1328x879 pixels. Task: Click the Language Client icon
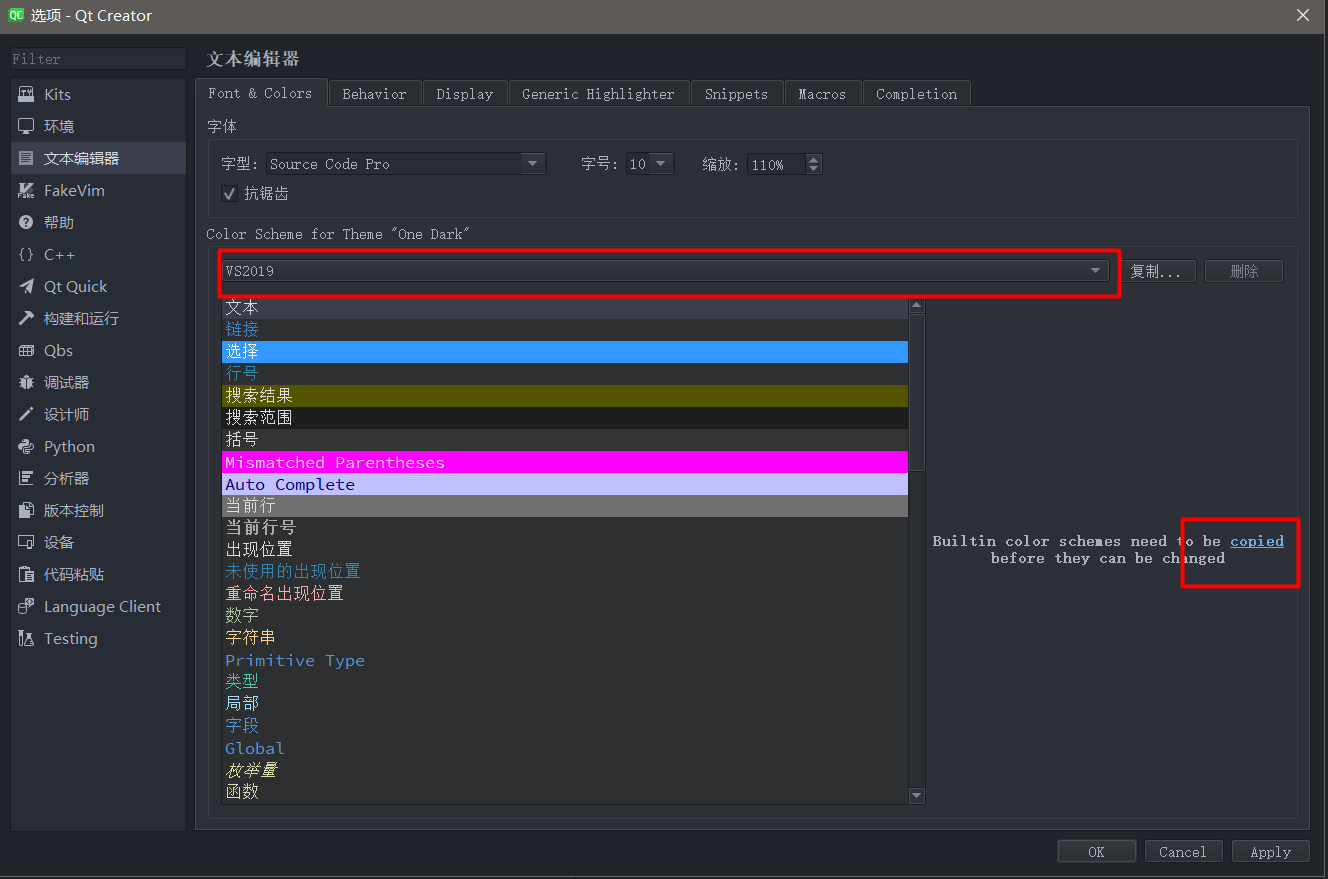(26, 606)
